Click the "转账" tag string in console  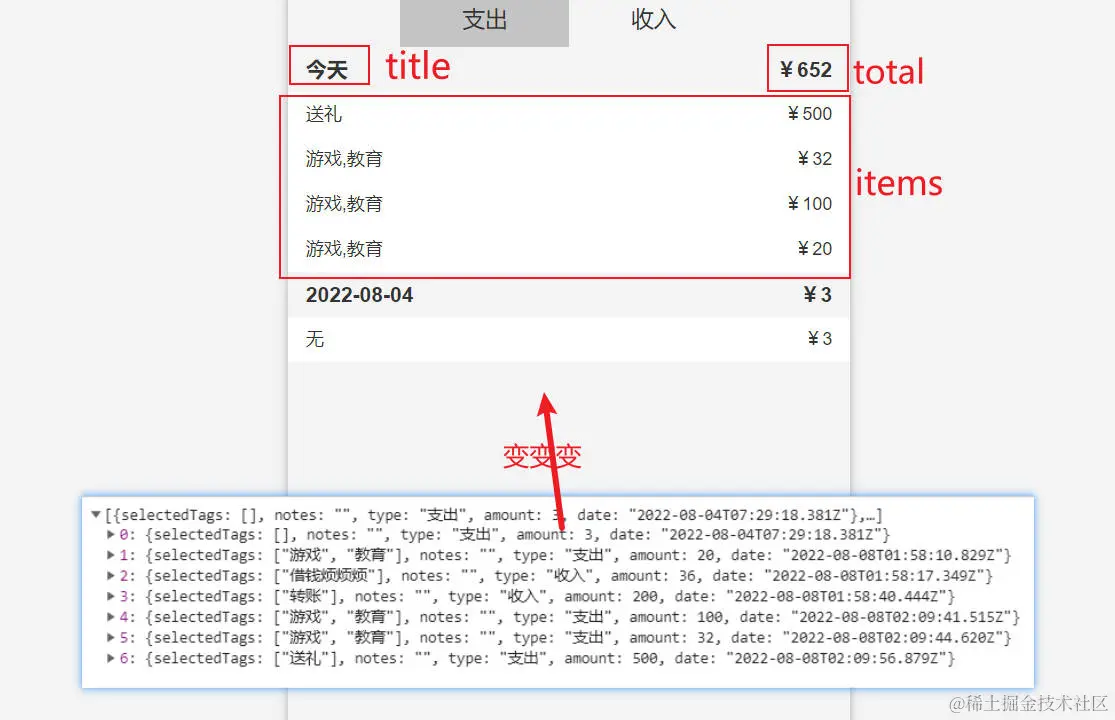pos(305,596)
